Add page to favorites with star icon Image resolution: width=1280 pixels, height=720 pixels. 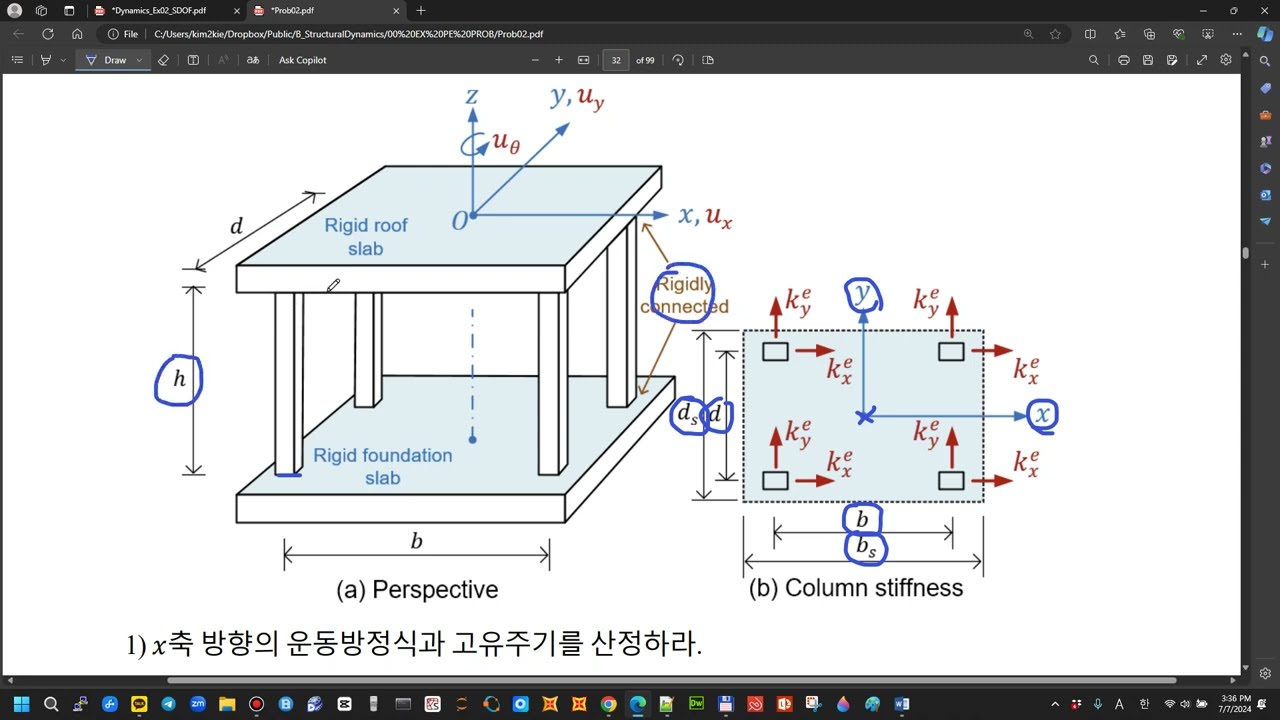tap(1056, 34)
